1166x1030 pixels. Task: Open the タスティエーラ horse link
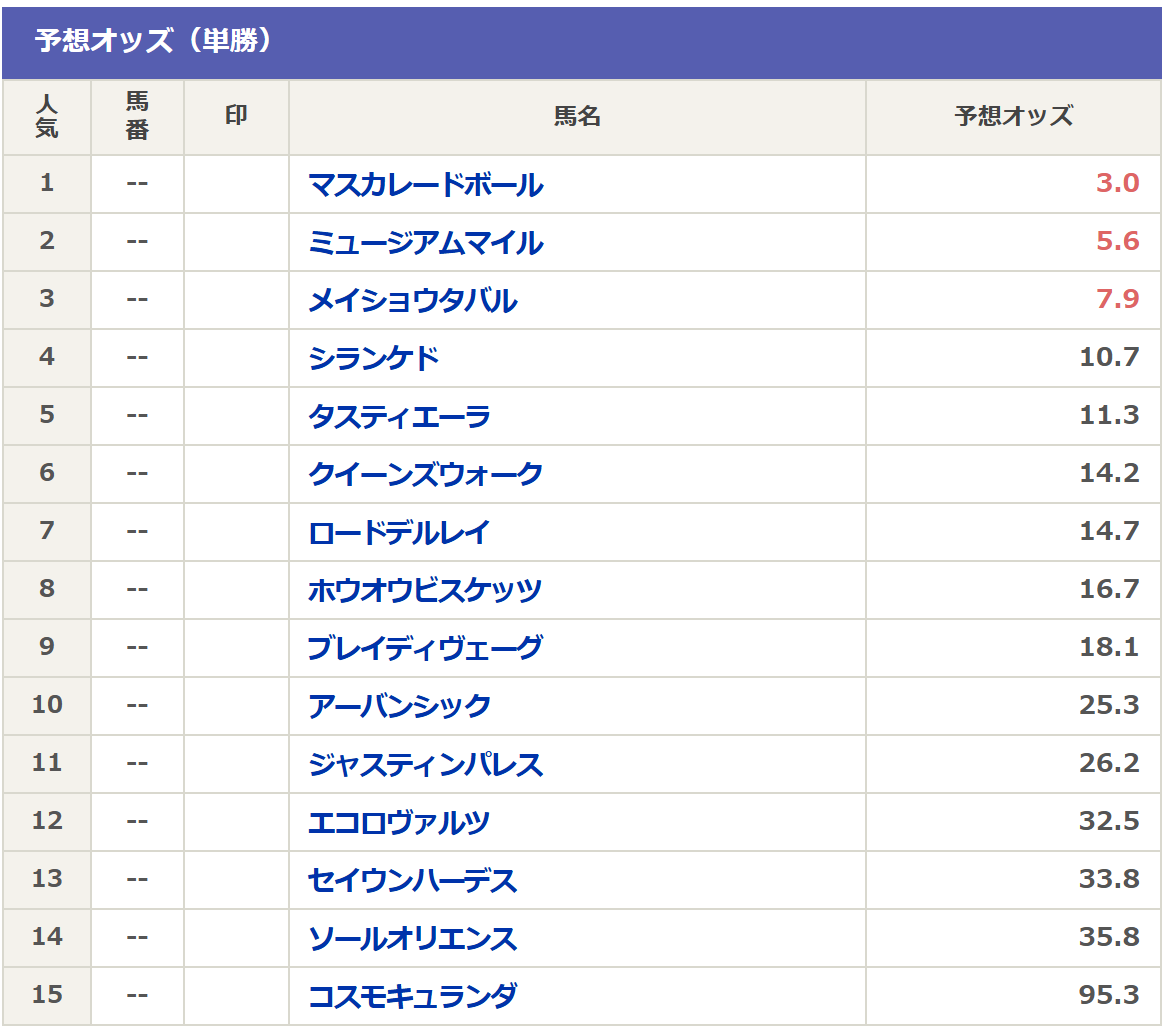pos(399,416)
